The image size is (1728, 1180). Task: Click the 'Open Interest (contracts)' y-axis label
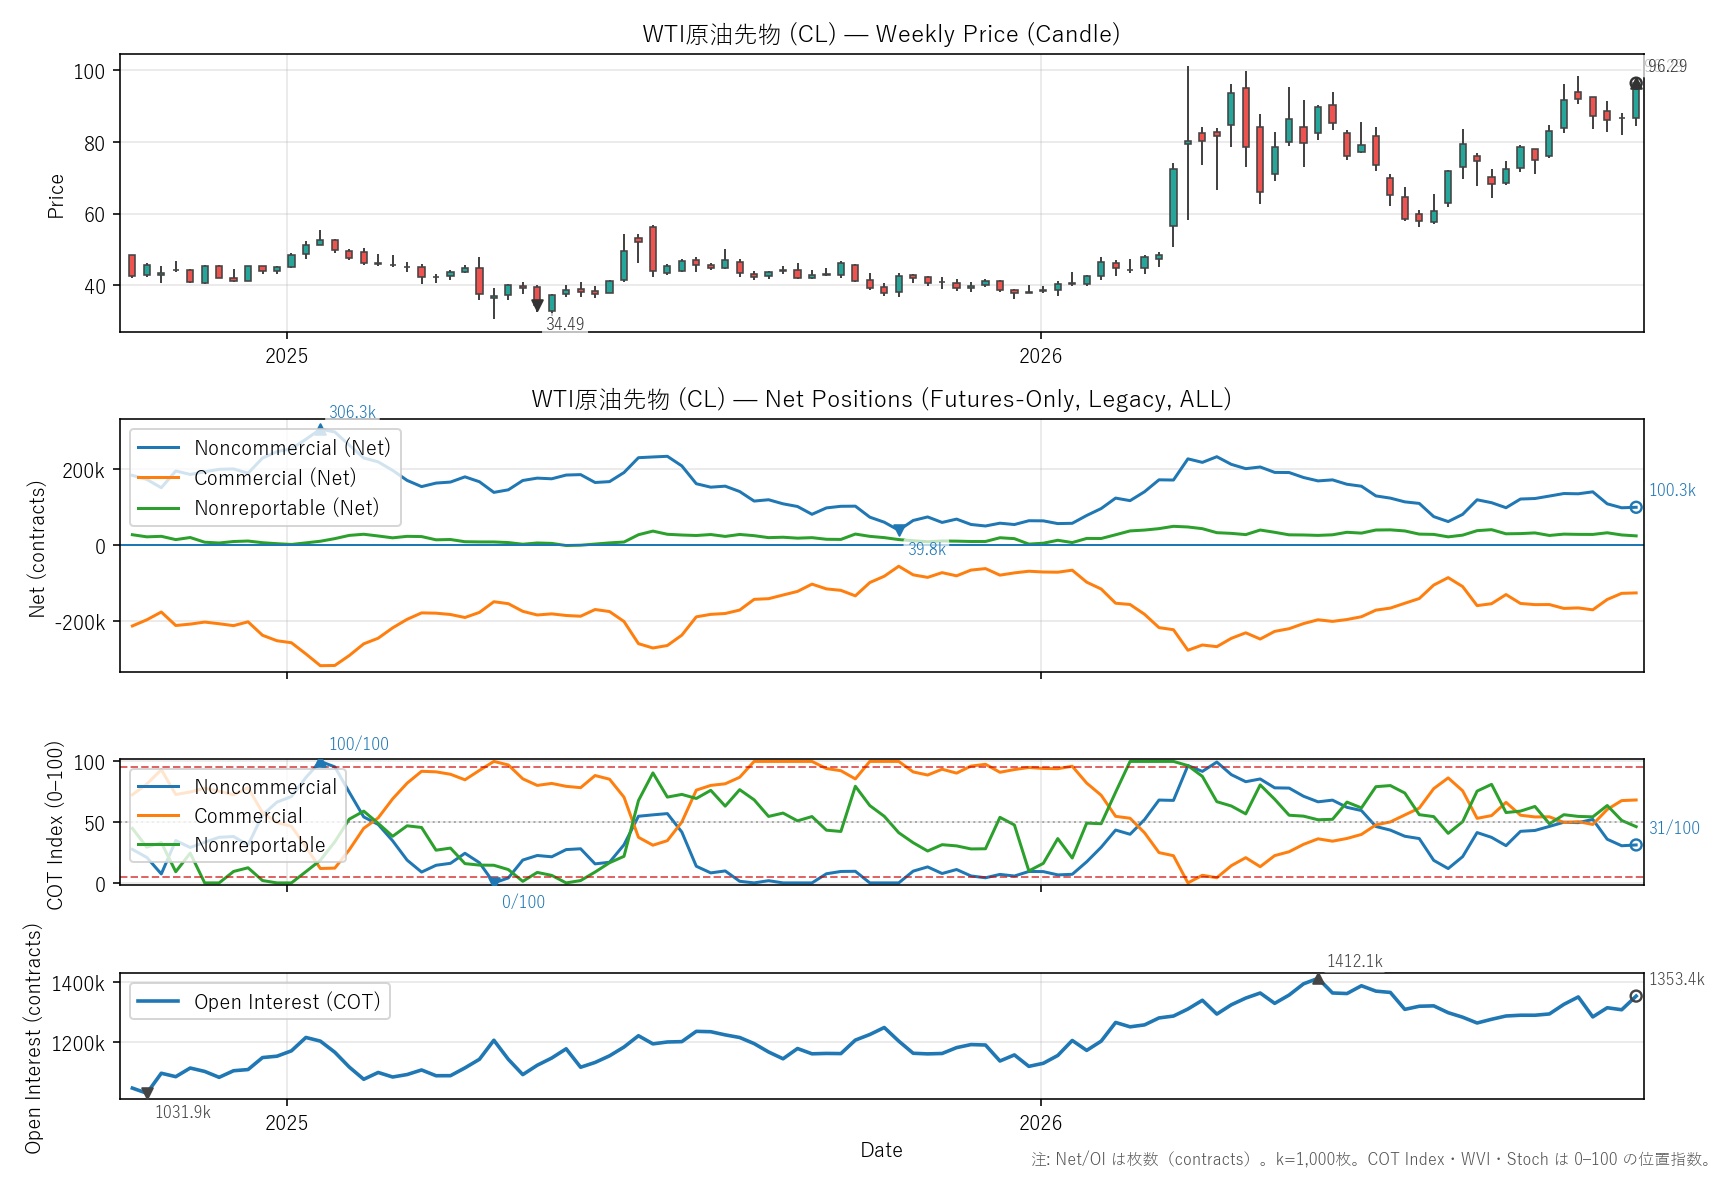[33, 1038]
